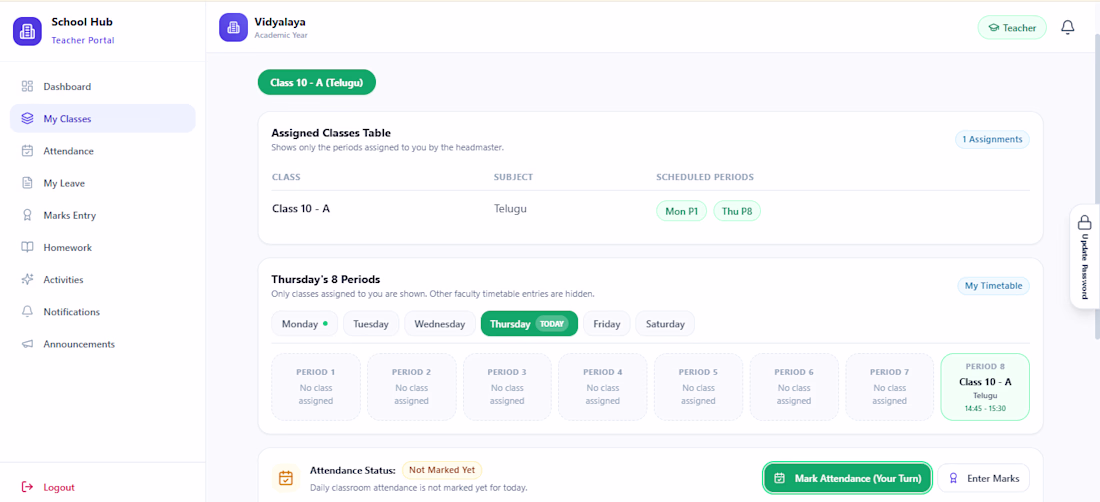The width and height of the screenshot is (1100, 502).
Task: Open the Homework section
Action: click(x=102, y=247)
